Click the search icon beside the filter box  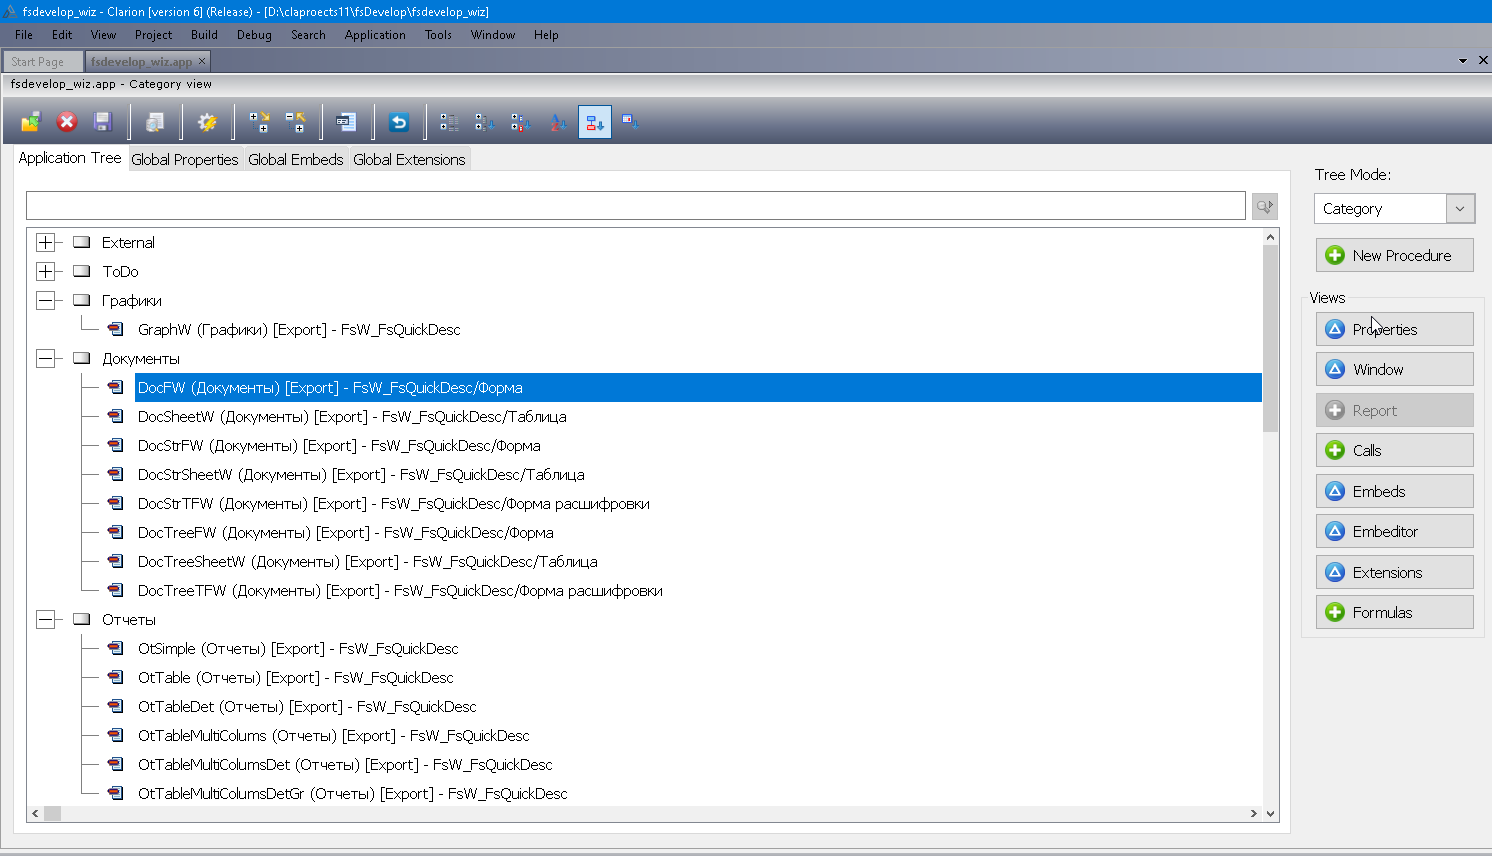[x=1265, y=206]
